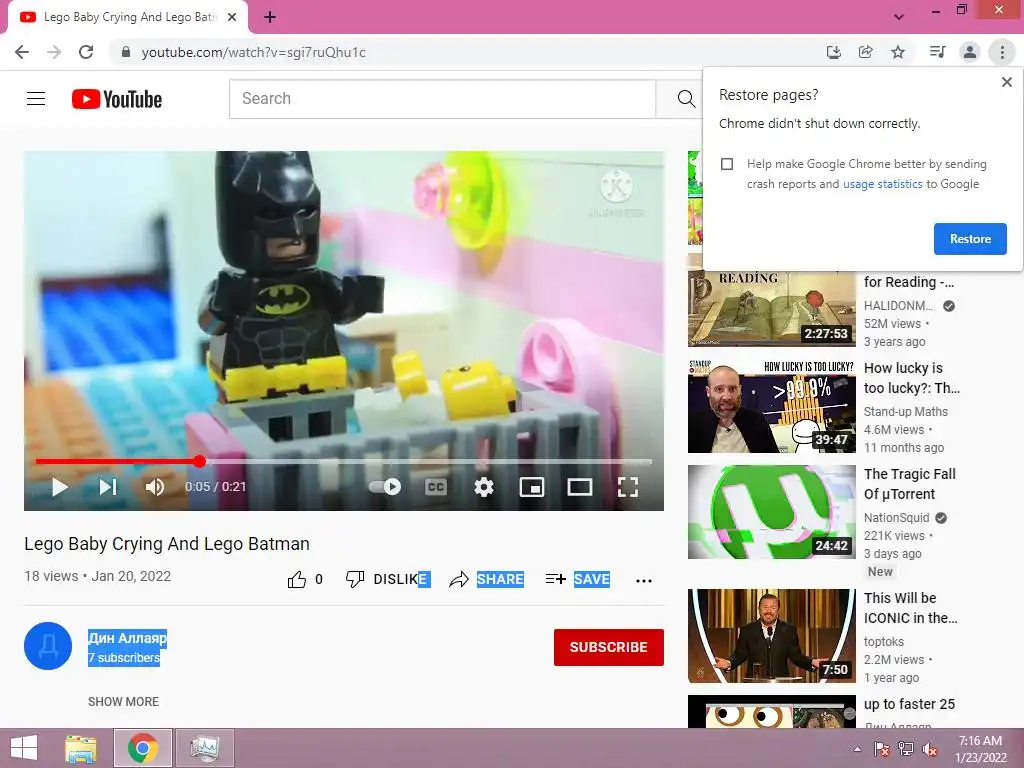The image size is (1024, 768).
Task: Skip to the next video
Action: point(108,487)
